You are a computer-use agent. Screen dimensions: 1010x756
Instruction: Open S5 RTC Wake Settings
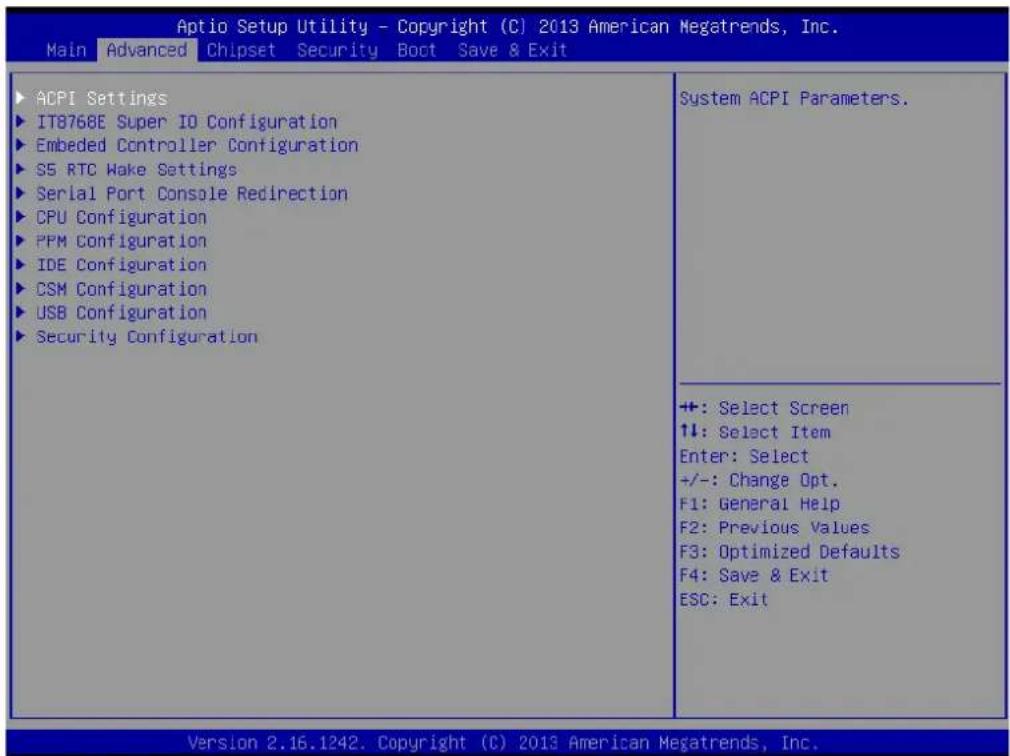(137, 169)
